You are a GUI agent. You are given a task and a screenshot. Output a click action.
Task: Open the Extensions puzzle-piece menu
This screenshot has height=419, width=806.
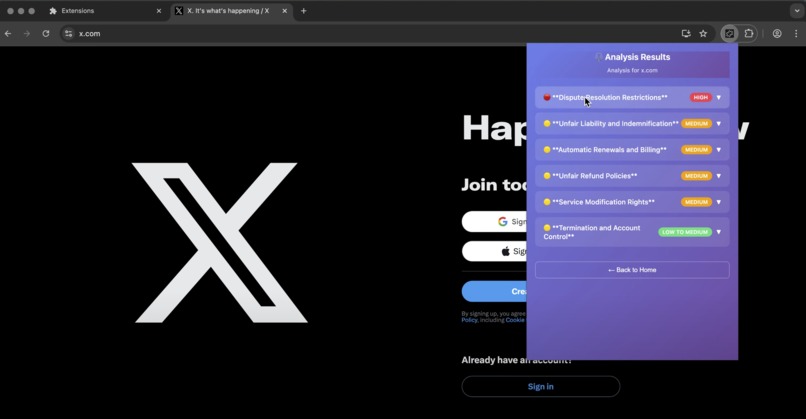coord(749,33)
